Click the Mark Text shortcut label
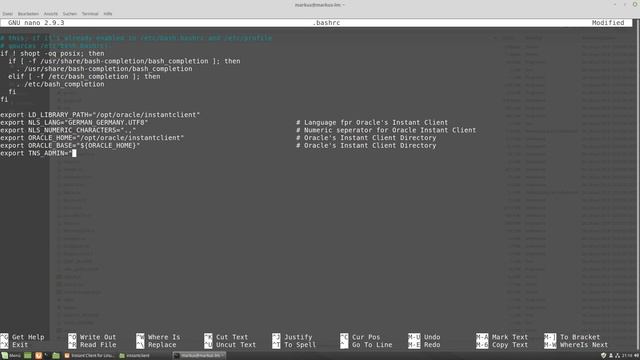The height and width of the screenshot is (360, 640). (510, 337)
